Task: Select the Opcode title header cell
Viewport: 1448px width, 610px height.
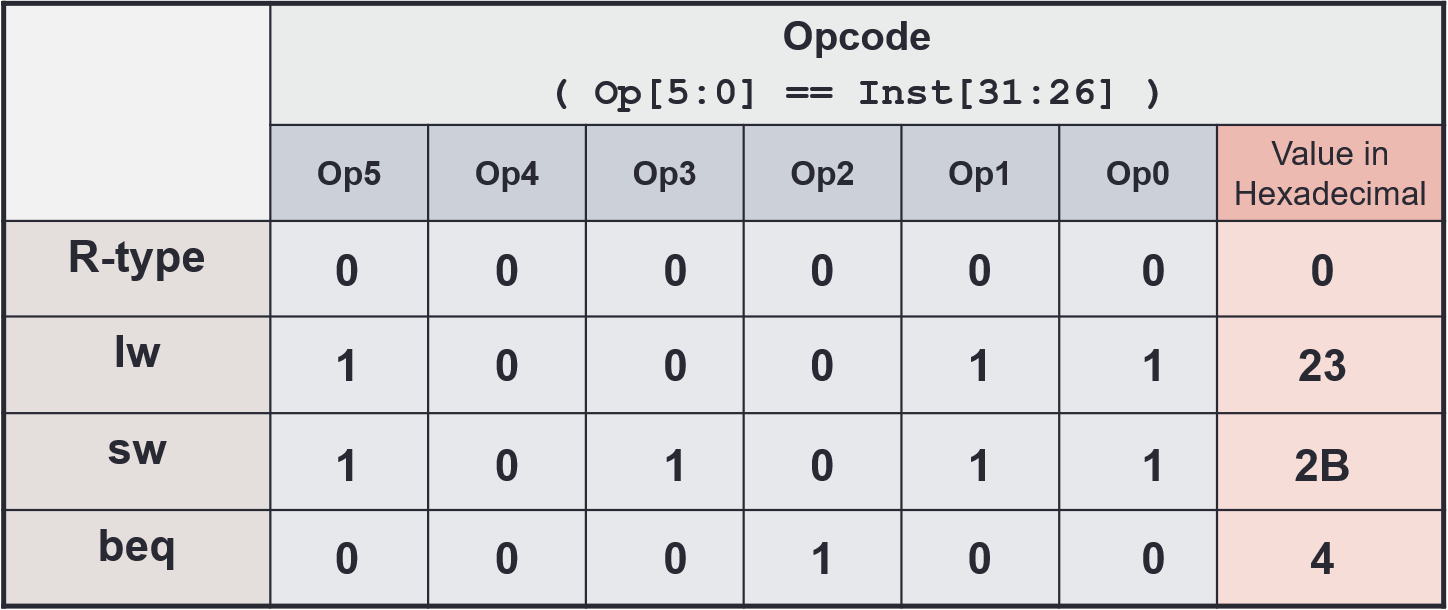Action: [856, 64]
